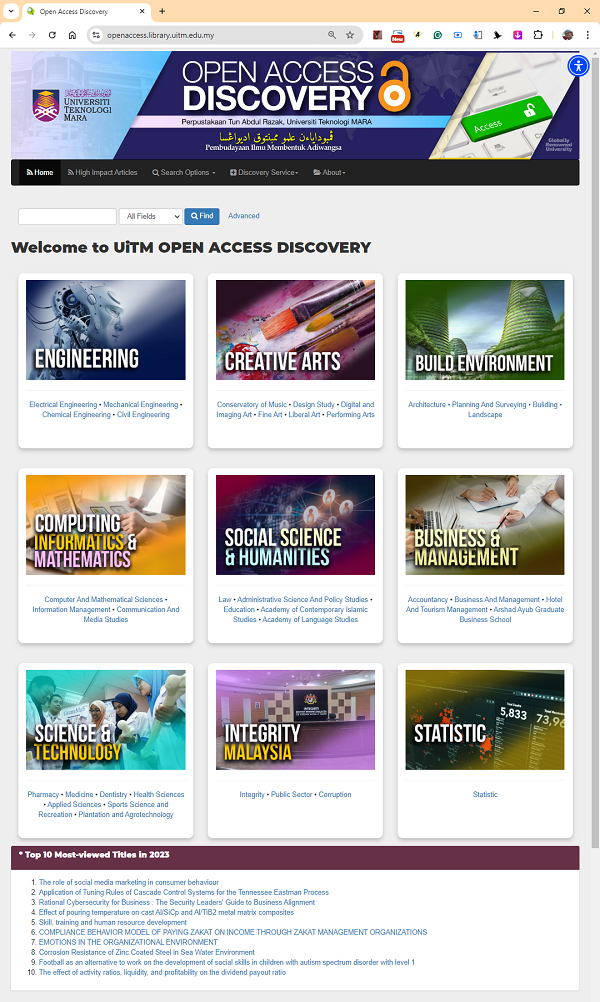
Task: Open the Accountancy link
Action: pyautogui.click(x=427, y=599)
